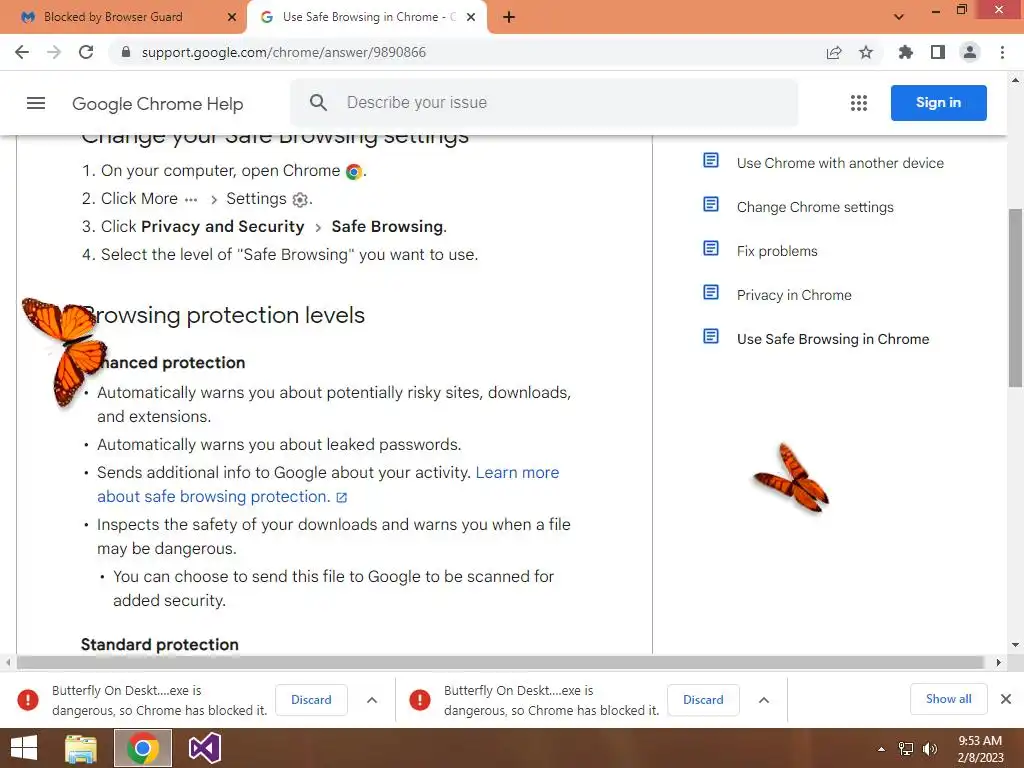Open Use Safe Browsing in Chrome article
The image size is (1024, 768).
pyautogui.click(x=833, y=339)
